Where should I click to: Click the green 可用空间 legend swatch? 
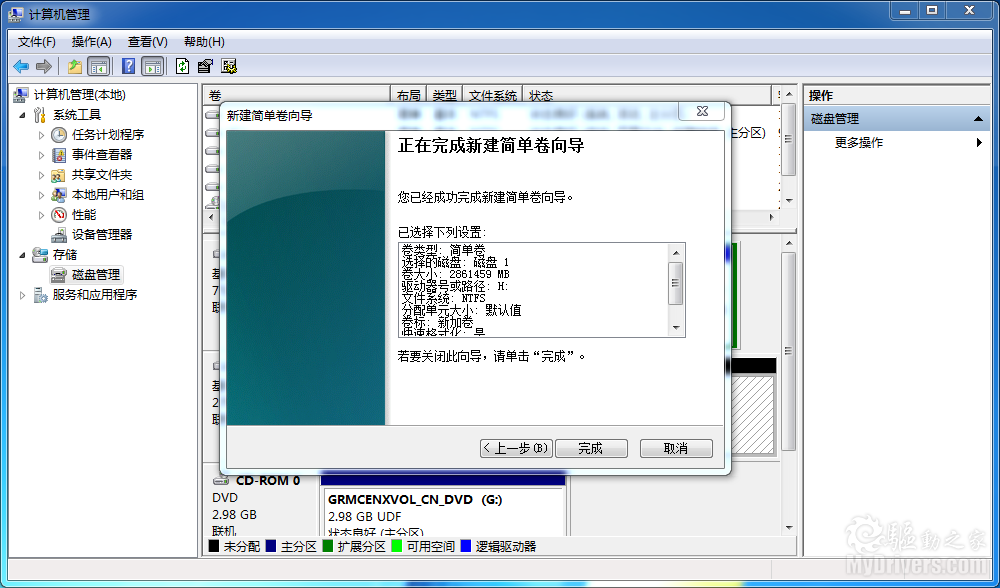(397, 547)
